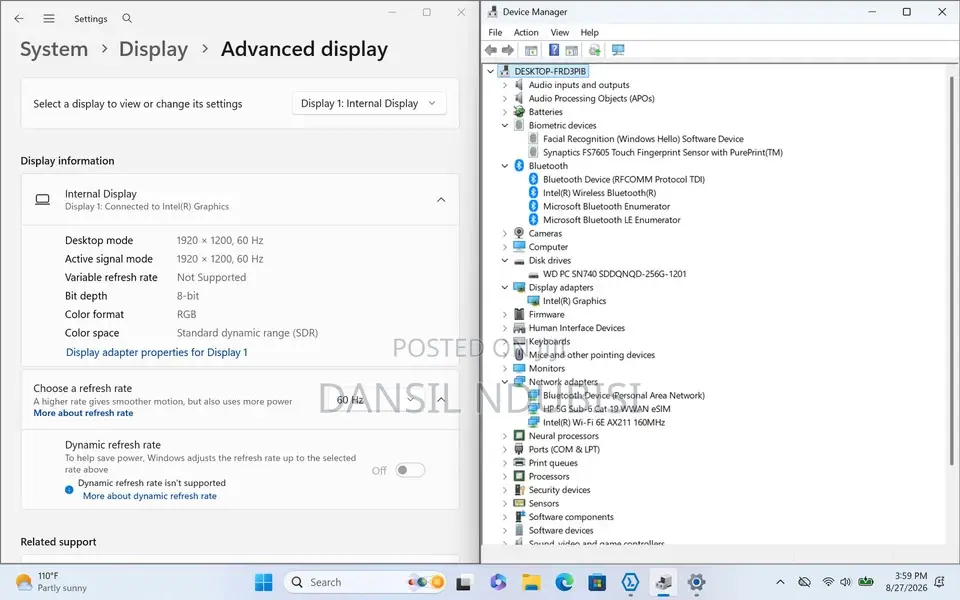The width and height of the screenshot is (960, 600).
Task: Toggle the Dynamic refresh rate switch
Action: click(x=410, y=470)
